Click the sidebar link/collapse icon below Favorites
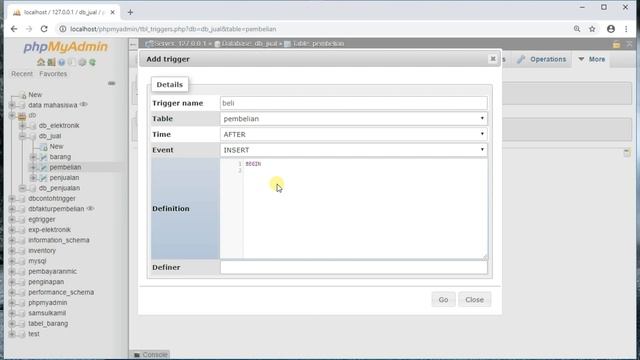The width and height of the screenshot is (640, 360). [x=111, y=83]
